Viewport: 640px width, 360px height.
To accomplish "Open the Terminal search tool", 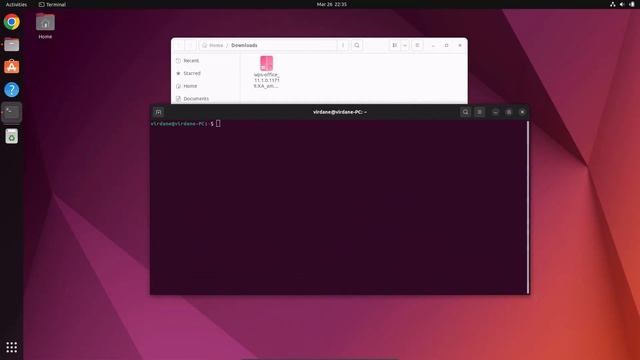I will click(x=465, y=112).
